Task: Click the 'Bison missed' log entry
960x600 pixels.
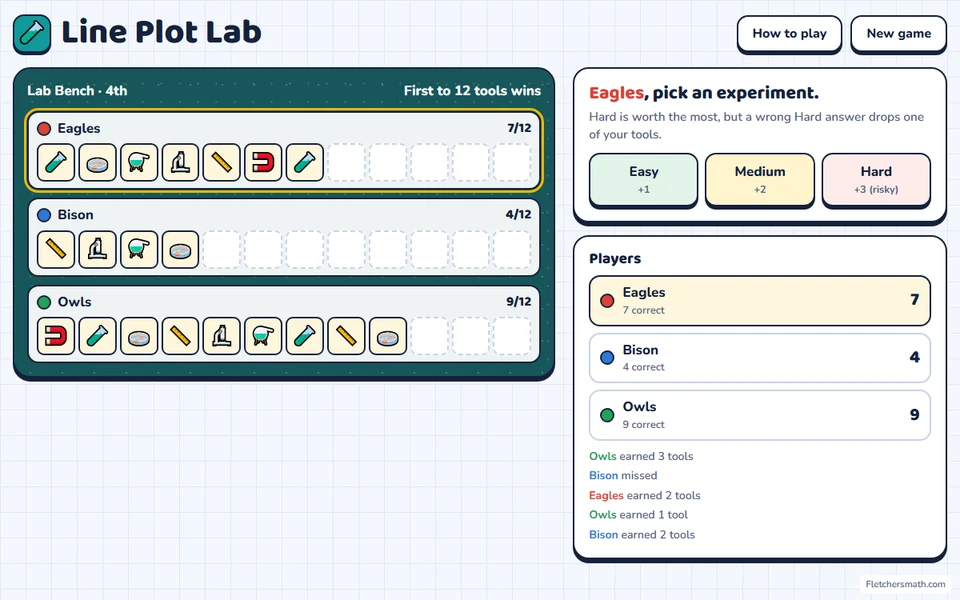Action: 623,476
